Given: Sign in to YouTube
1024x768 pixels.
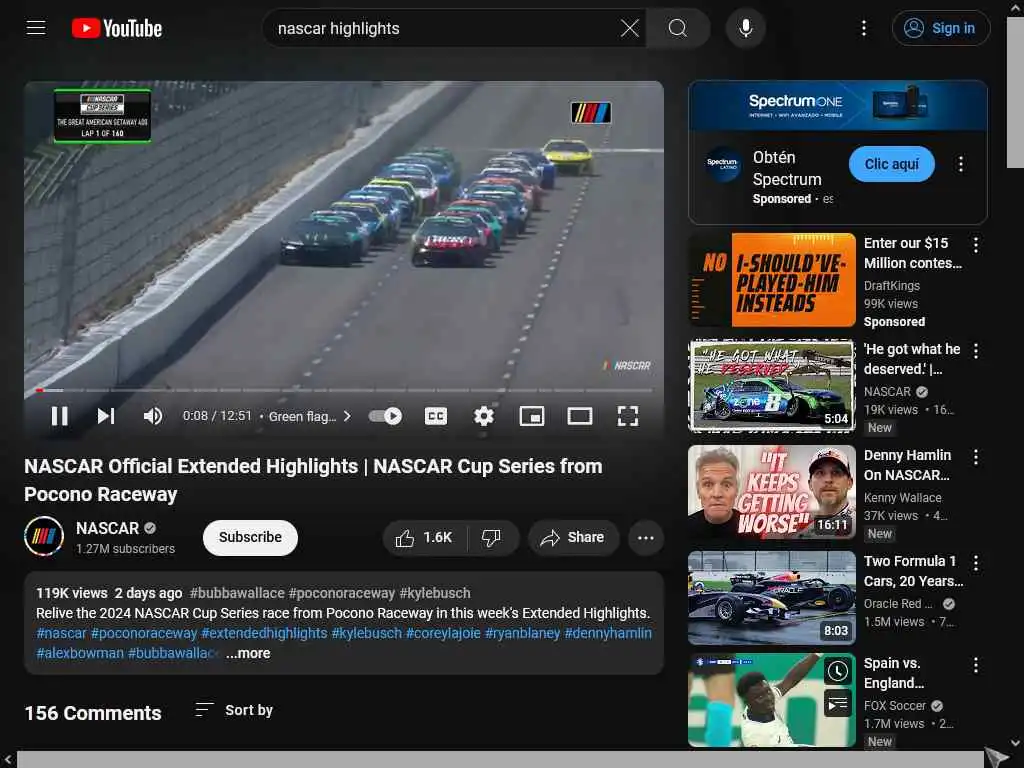Looking at the screenshot, I should 940,28.
